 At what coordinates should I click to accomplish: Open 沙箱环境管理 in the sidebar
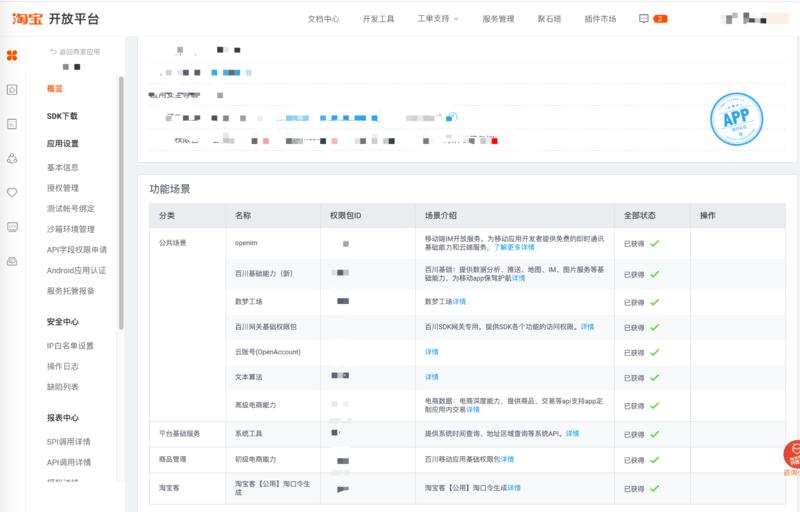tap(70, 229)
